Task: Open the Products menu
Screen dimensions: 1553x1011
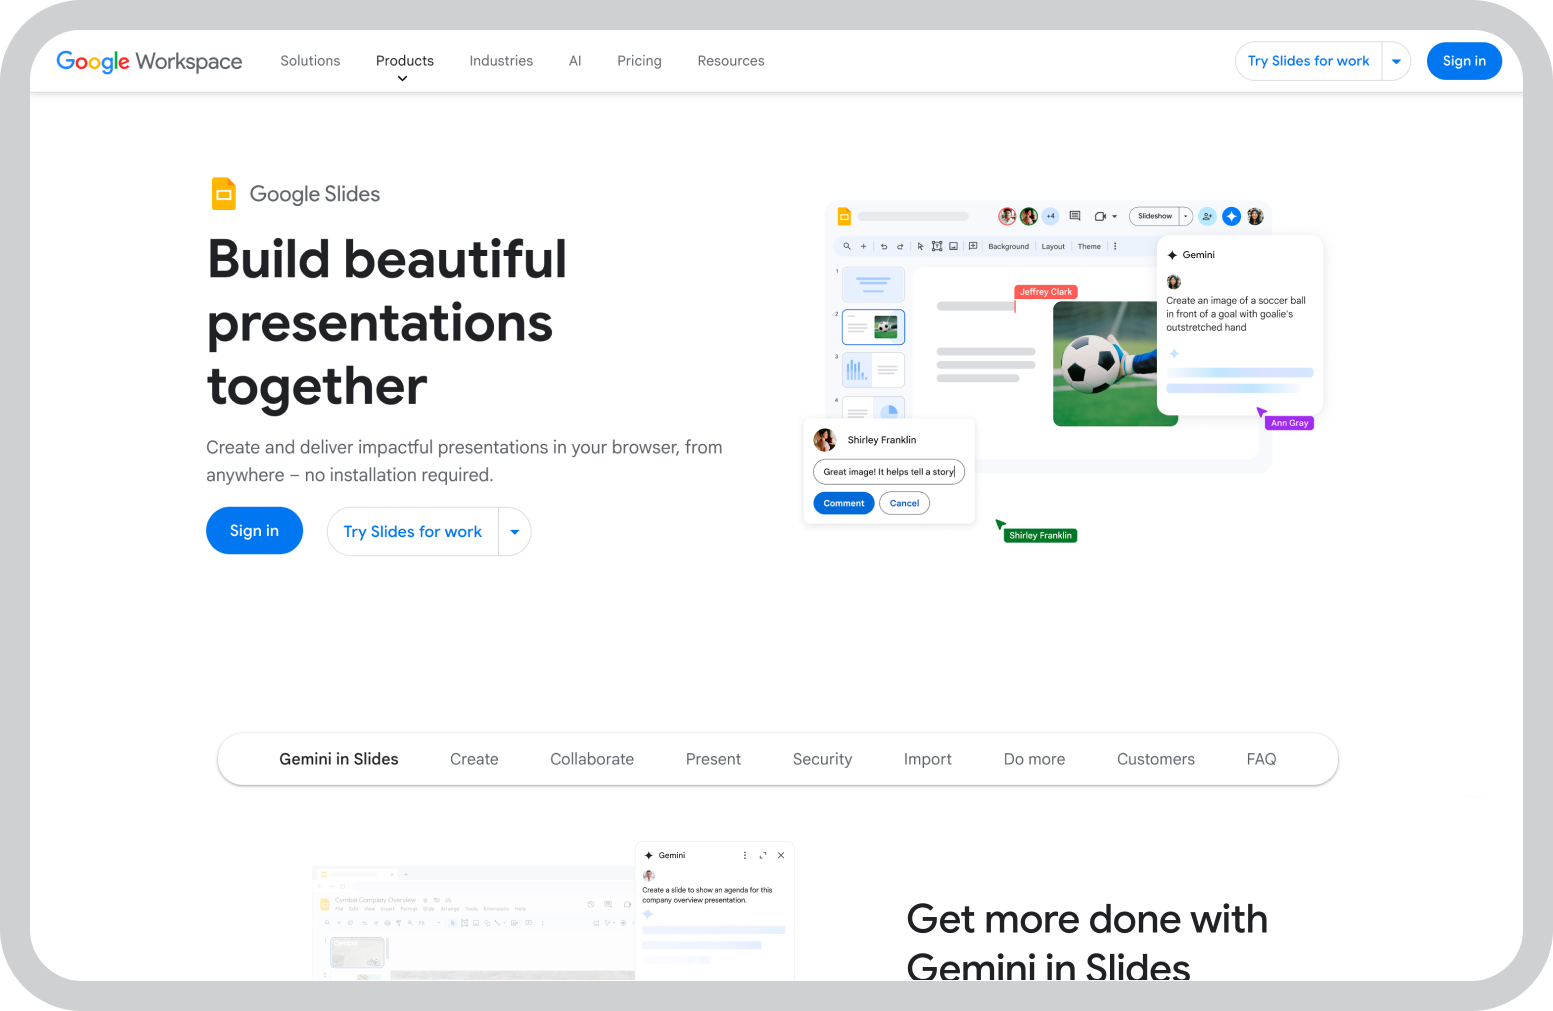Action: 405,61
